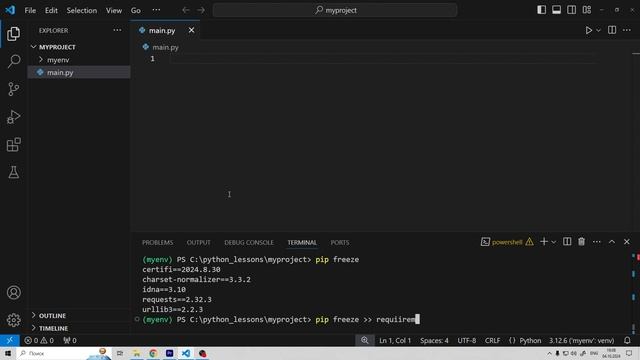
Task: Click the powershell terminal label
Action: 507,242
